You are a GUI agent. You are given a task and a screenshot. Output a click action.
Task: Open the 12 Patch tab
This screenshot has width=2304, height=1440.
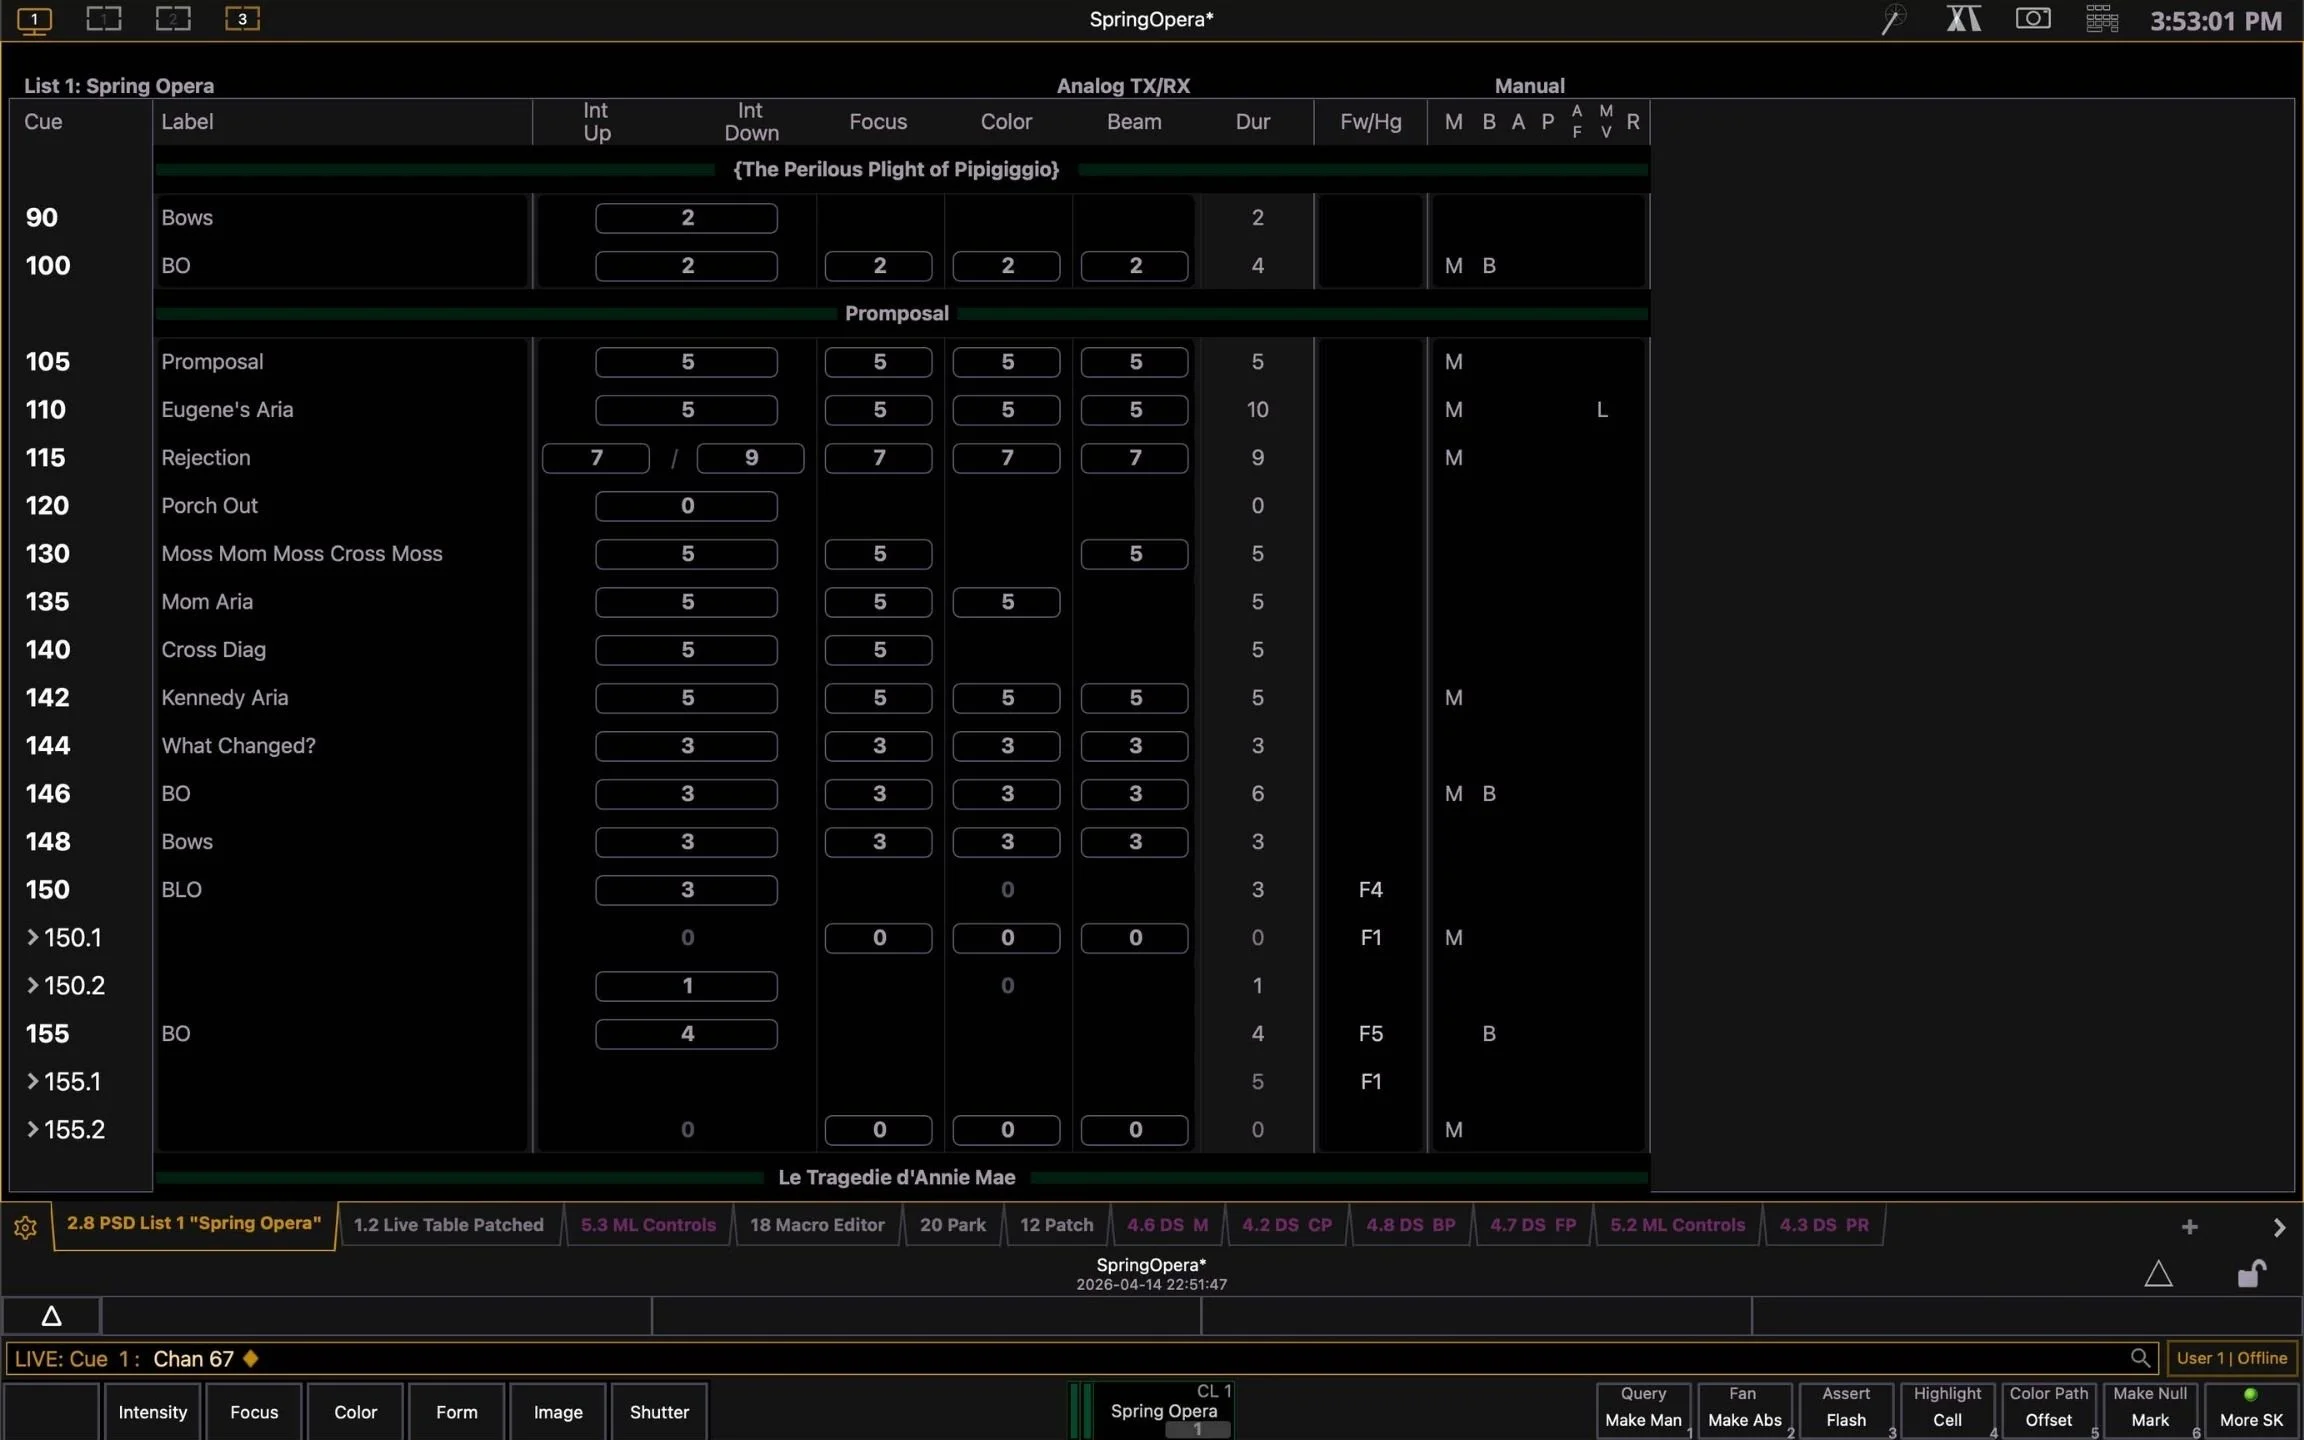tap(1056, 1225)
